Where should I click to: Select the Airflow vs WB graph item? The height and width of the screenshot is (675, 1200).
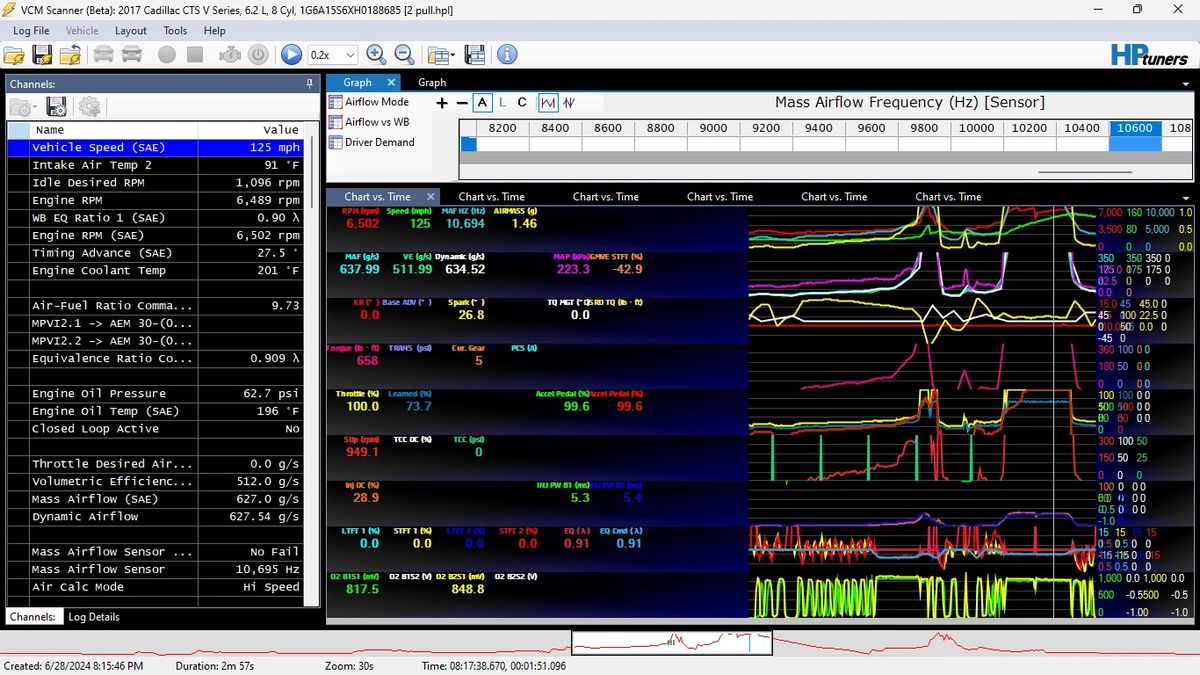click(x=375, y=123)
